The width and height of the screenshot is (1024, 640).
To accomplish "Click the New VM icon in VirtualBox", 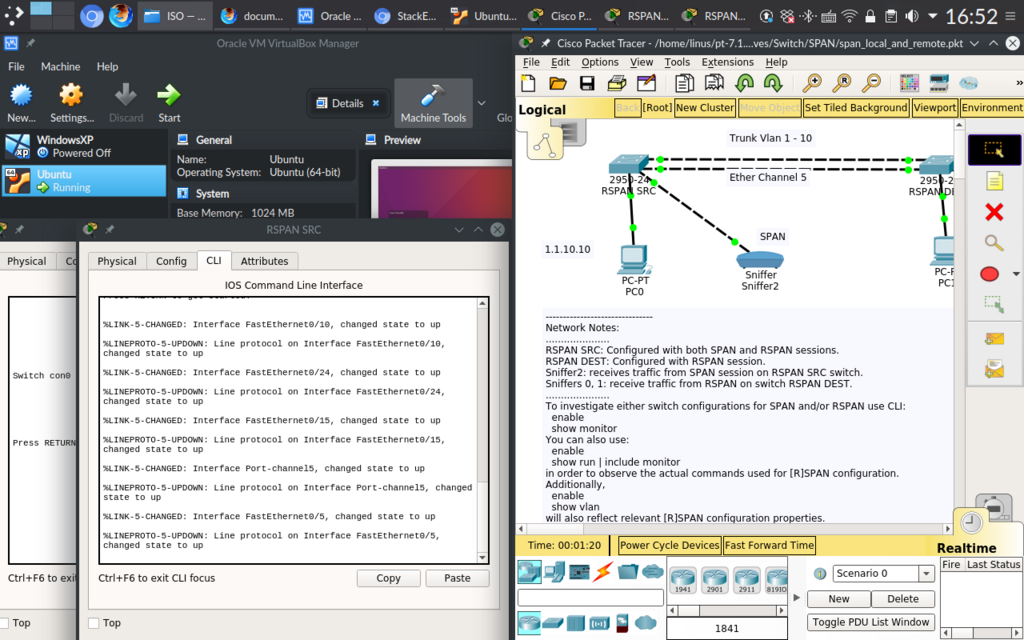I will 21,103.
